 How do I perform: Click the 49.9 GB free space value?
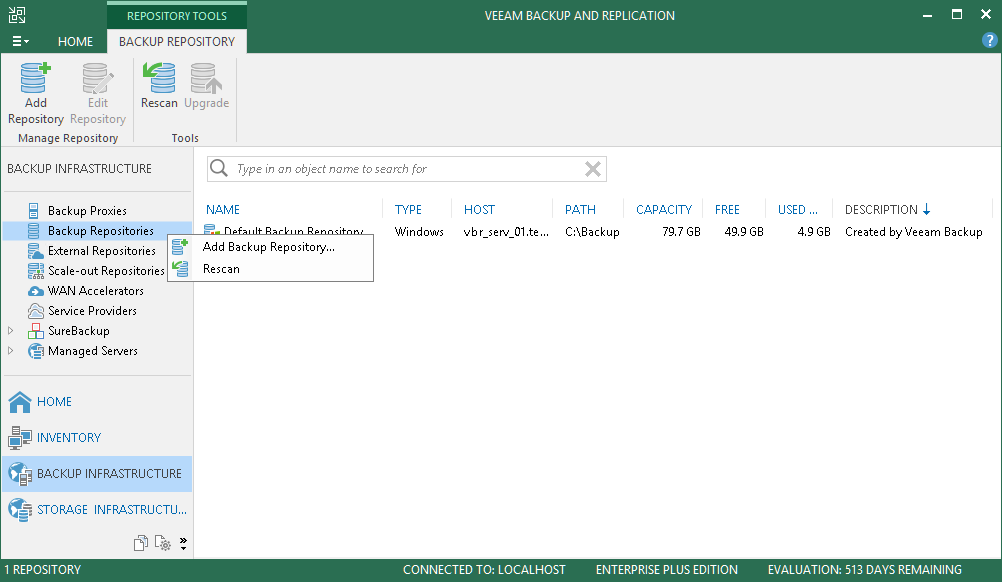coord(744,232)
